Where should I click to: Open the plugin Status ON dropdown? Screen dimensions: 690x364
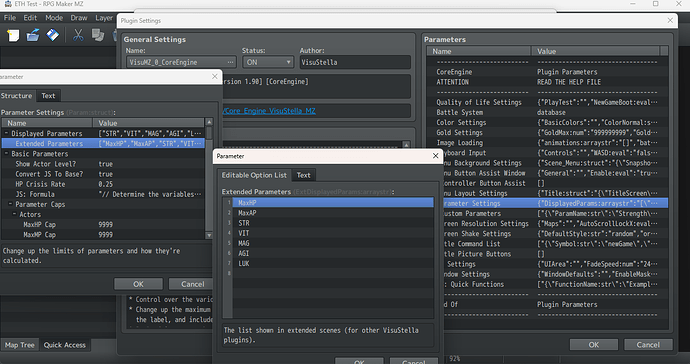268,62
